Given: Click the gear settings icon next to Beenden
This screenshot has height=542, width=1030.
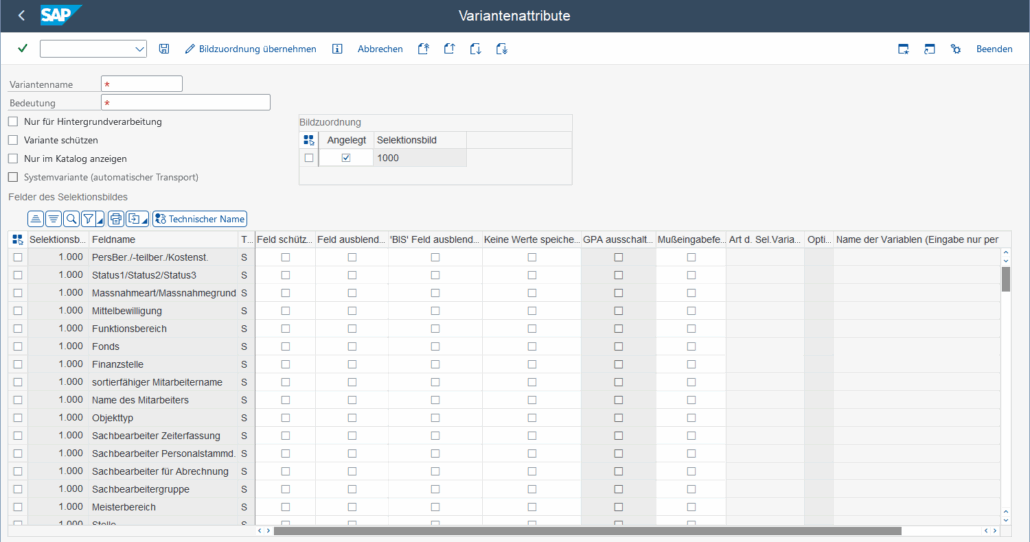Looking at the screenshot, I should coord(955,49).
